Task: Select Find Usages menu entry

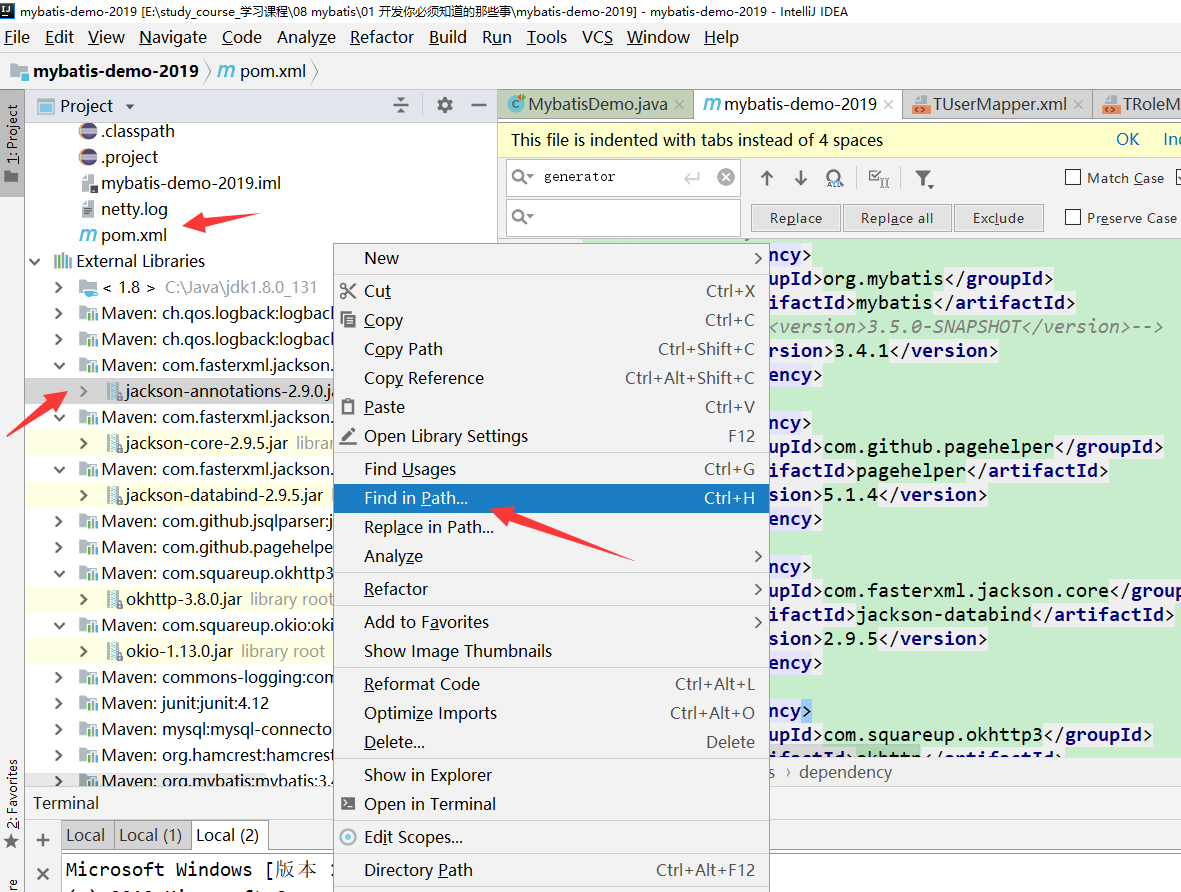Action: 551,469
